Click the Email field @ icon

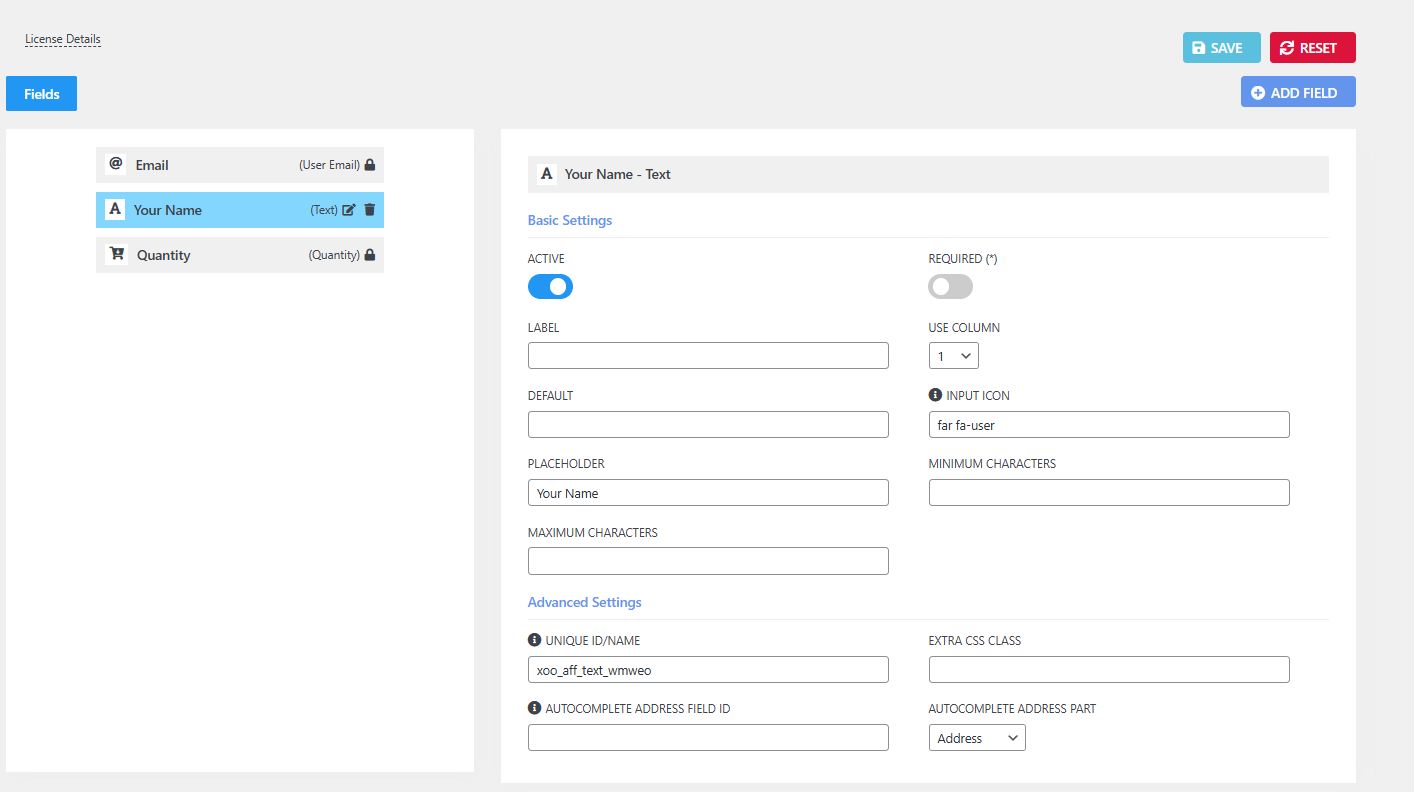coord(116,164)
